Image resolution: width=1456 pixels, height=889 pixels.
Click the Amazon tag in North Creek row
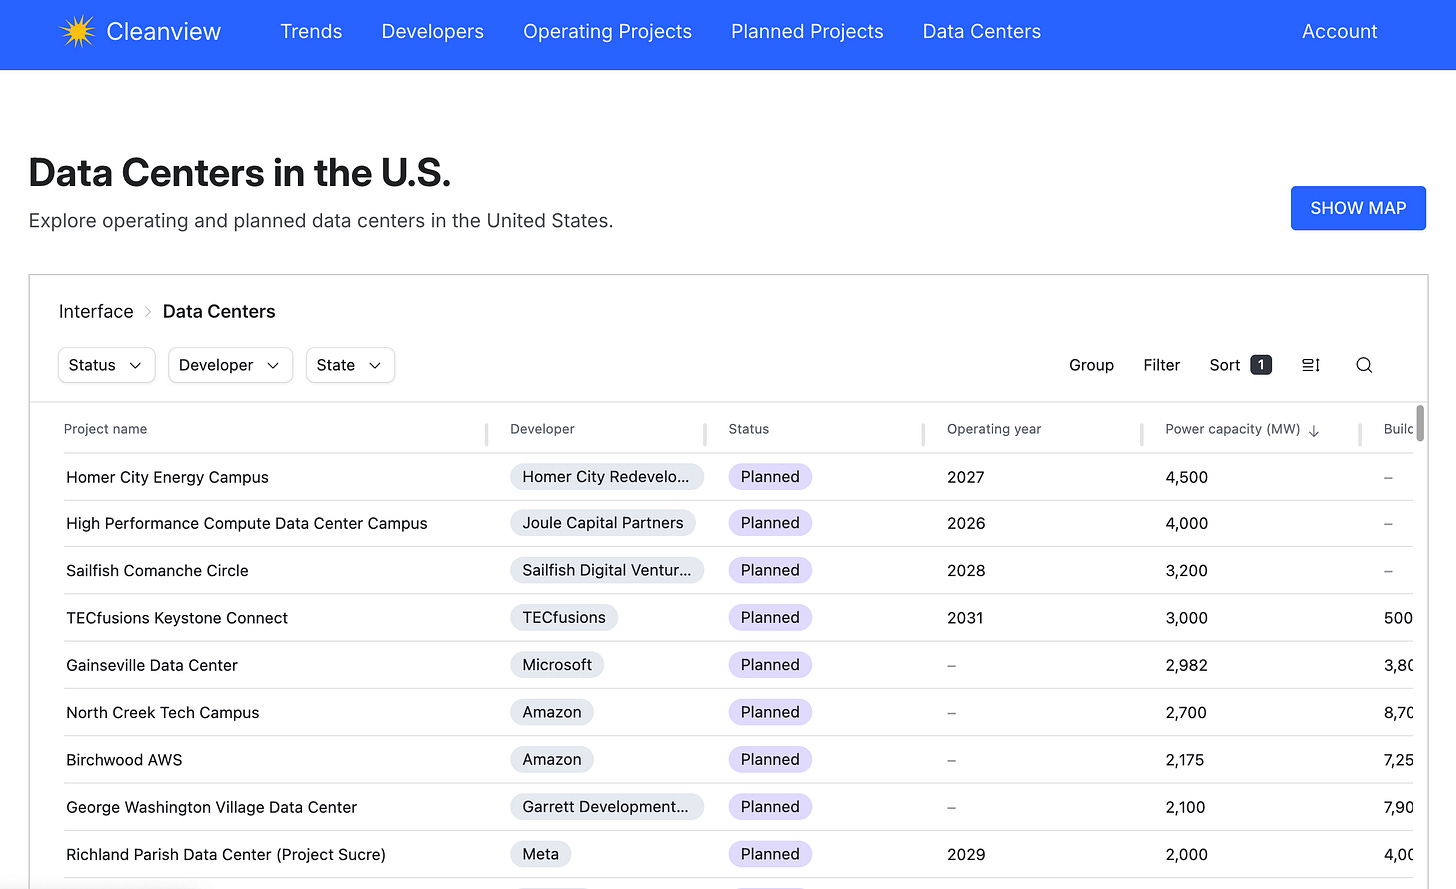click(x=552, y=712)
